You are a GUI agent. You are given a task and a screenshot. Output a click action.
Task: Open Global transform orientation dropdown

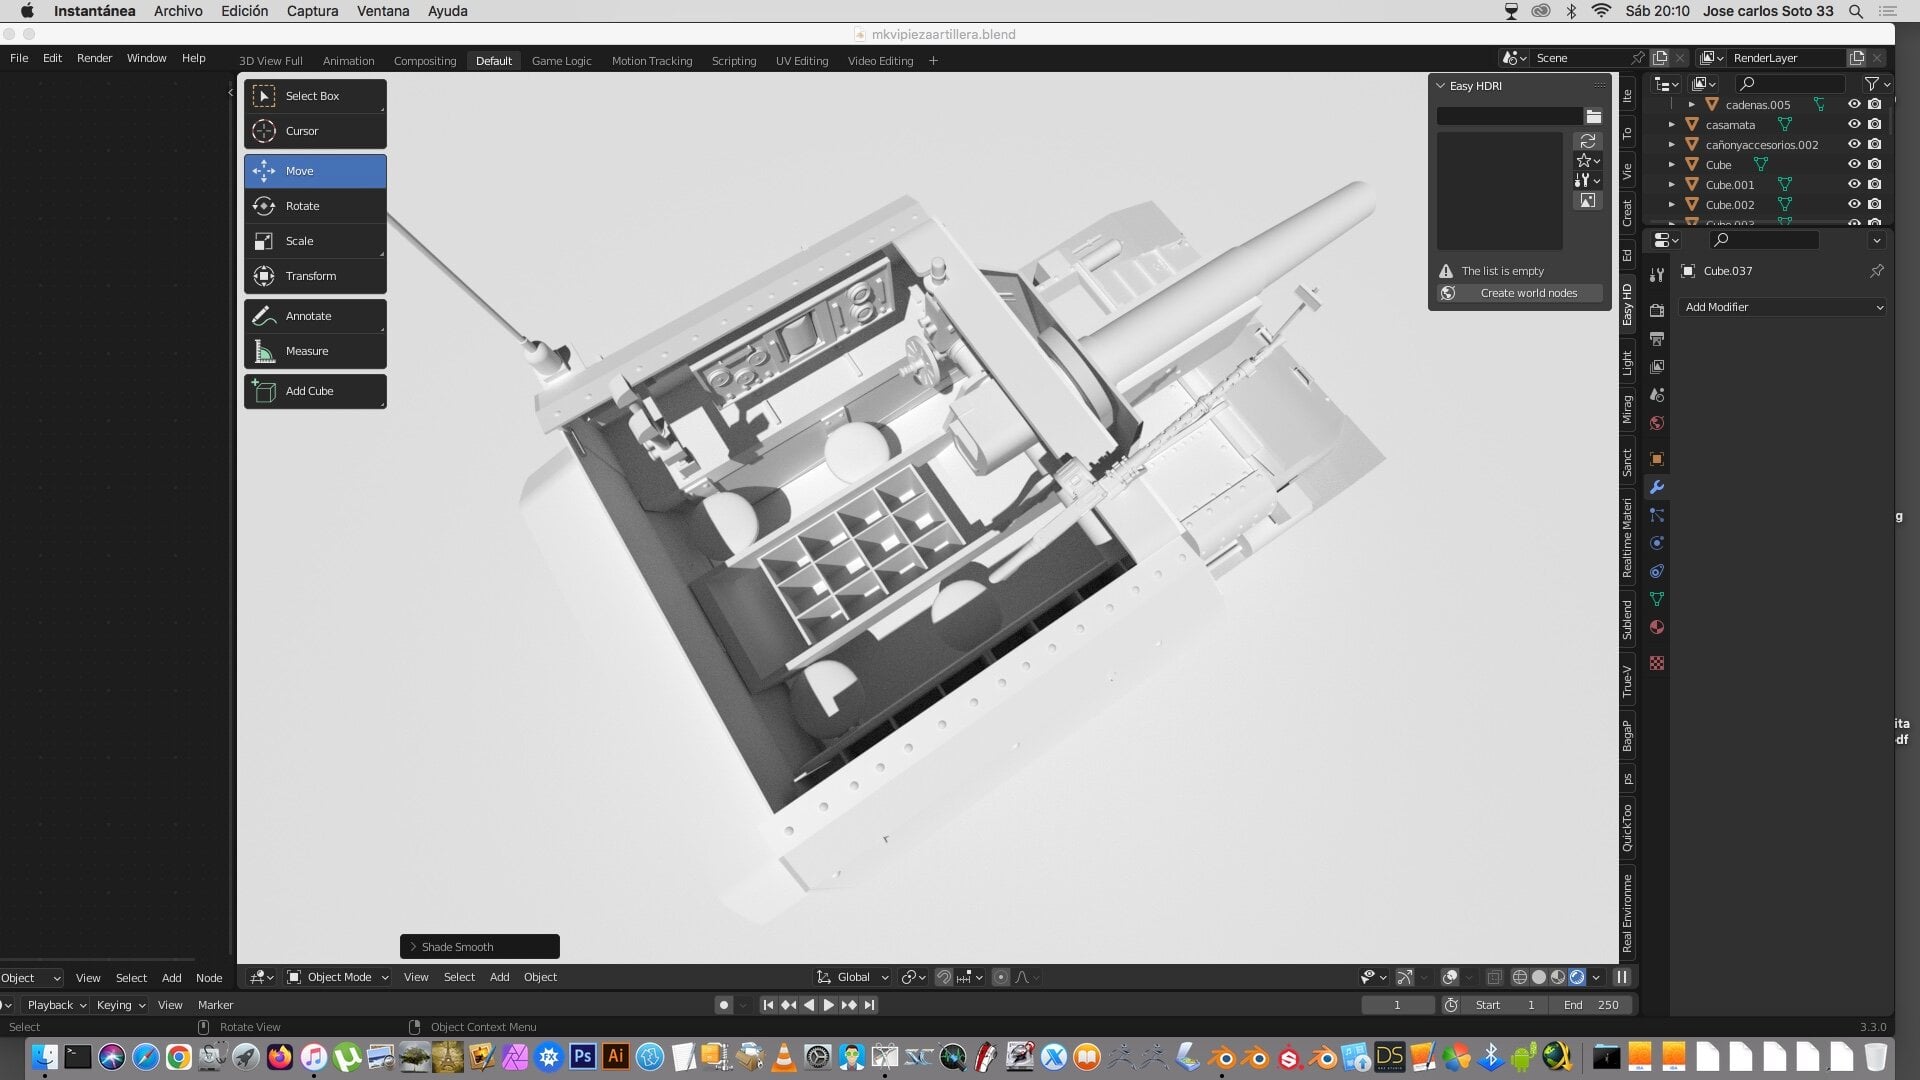(x=853, y=977)
